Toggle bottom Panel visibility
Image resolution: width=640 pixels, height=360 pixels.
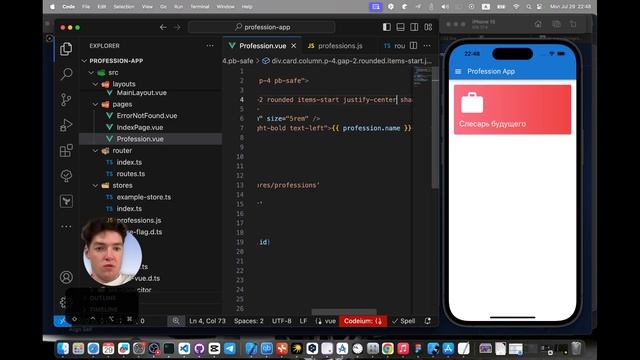400,27
